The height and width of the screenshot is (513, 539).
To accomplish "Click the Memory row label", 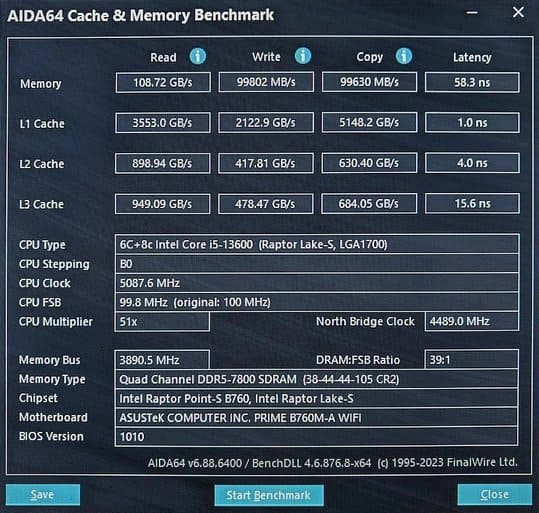I will point(41,84).
